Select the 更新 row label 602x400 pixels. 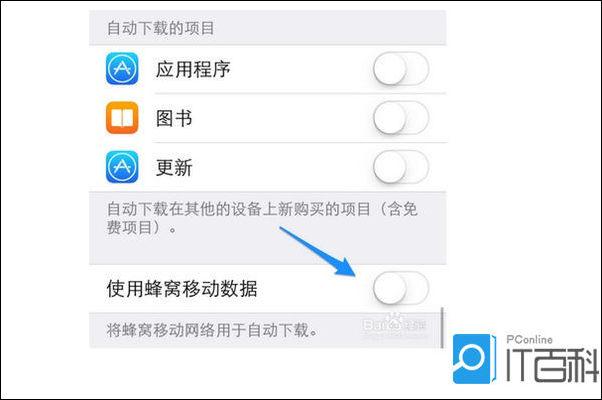[x=174, y=167]
